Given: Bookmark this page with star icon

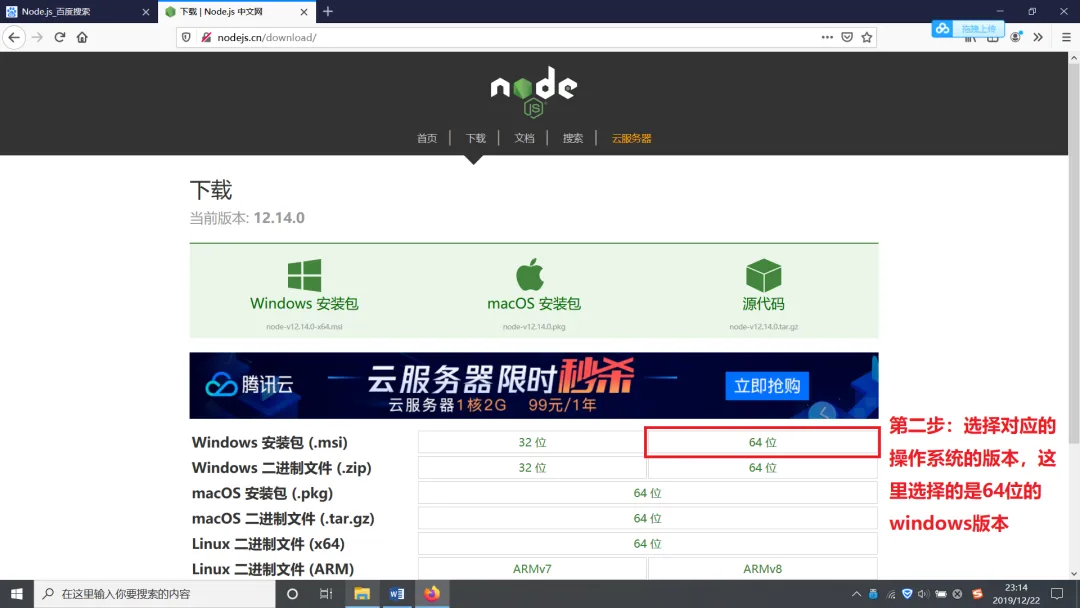Looking at the screenshot, I should pyautogui.click(x=866, y=37).
